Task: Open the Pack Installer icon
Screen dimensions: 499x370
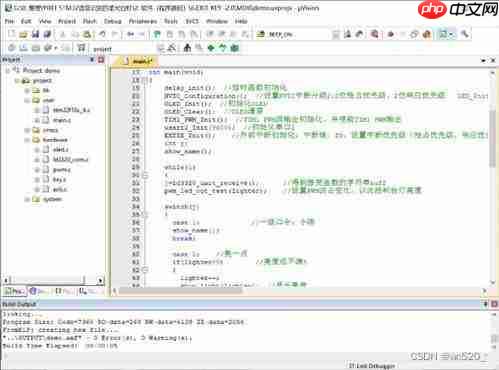Action: 235,48
